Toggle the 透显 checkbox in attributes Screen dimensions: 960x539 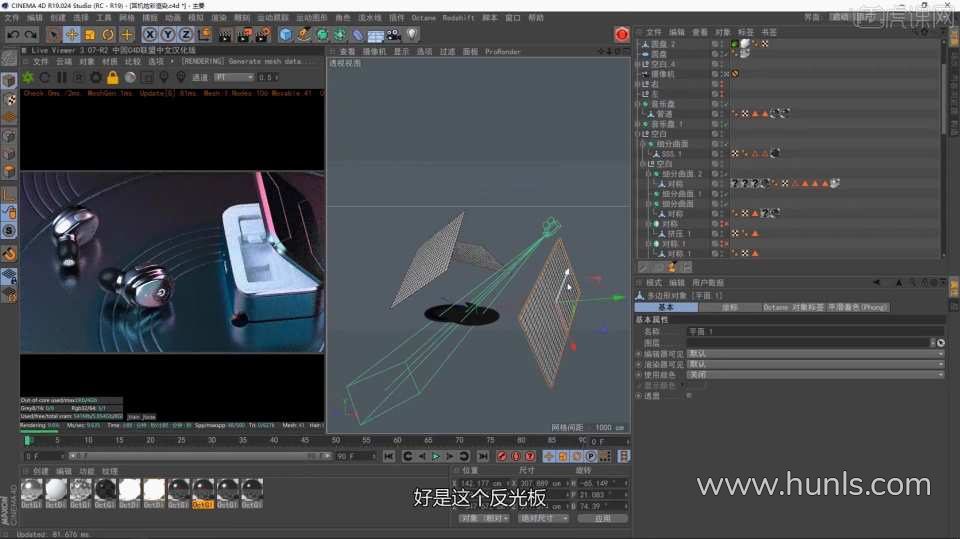(x=688, y=395)
